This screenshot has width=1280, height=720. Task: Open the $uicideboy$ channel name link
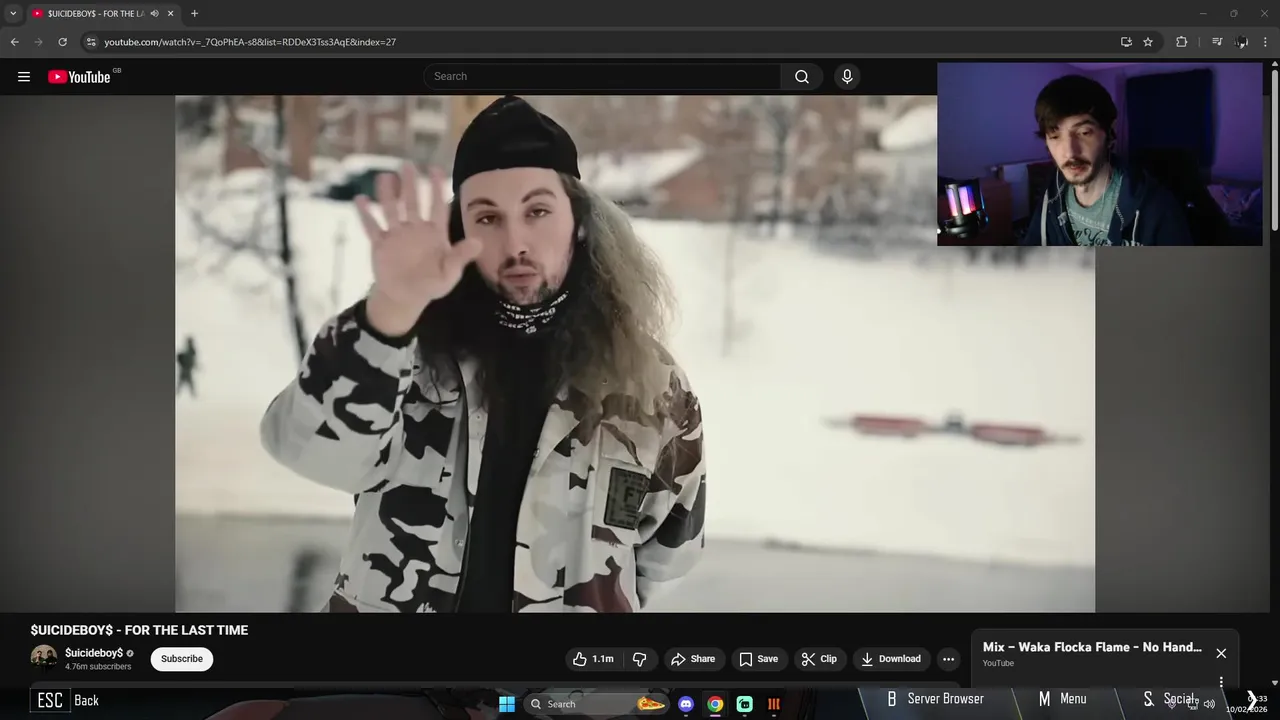pyautogui.click(x=94, y=653)
